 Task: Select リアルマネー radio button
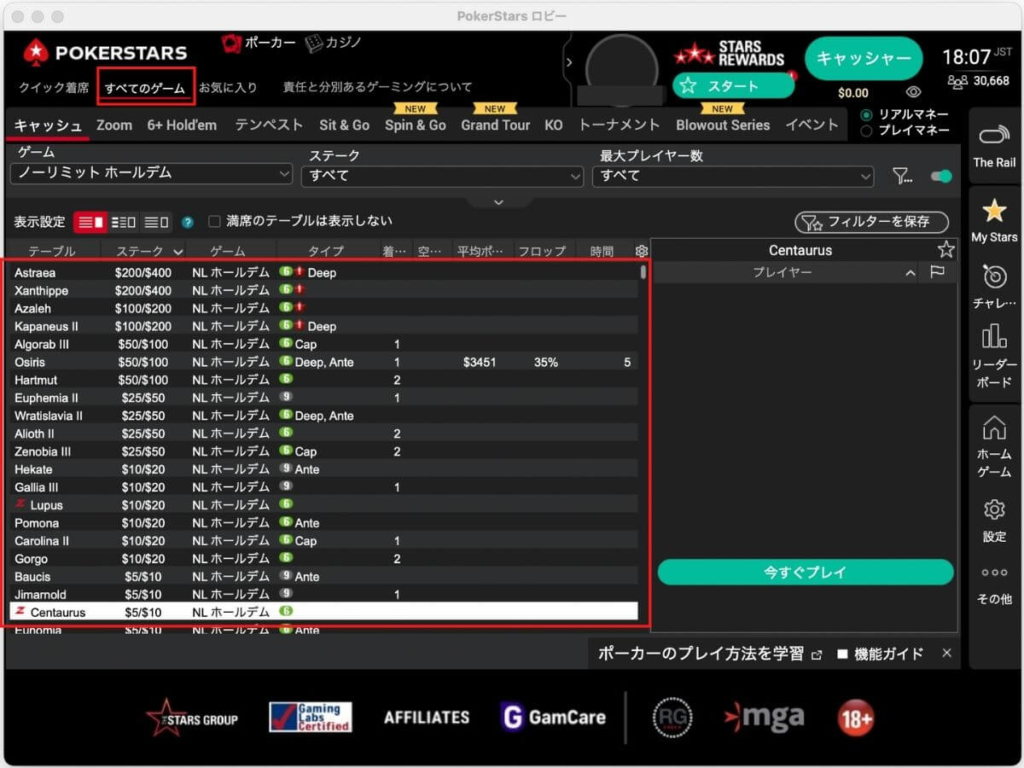tap(866, 115)
